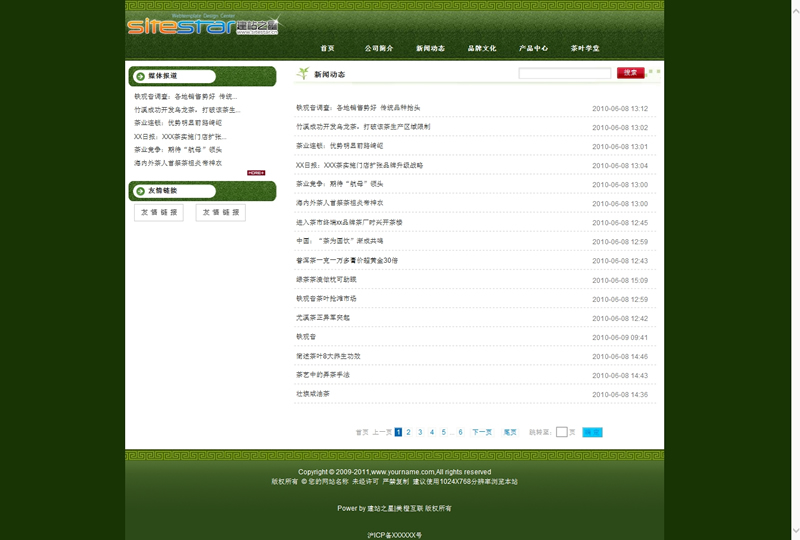Click 下一页 next page link
This screenshot has width=800, height=540.
tap(482, 432)
